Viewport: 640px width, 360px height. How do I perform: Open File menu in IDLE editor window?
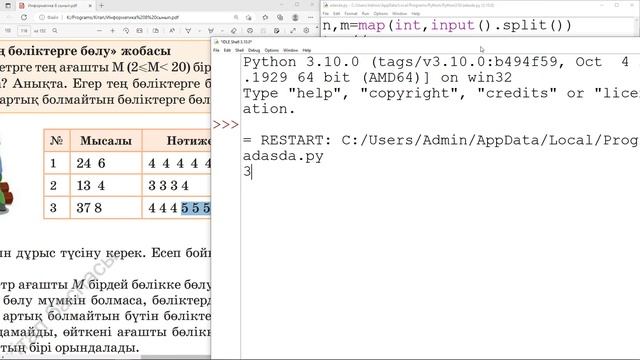326,13
